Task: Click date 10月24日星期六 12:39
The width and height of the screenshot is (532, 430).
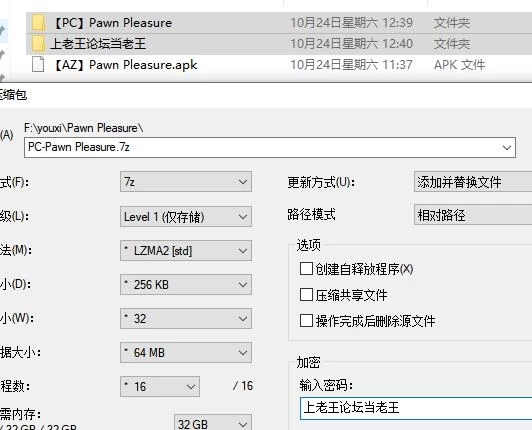Action: click(352, 23)
